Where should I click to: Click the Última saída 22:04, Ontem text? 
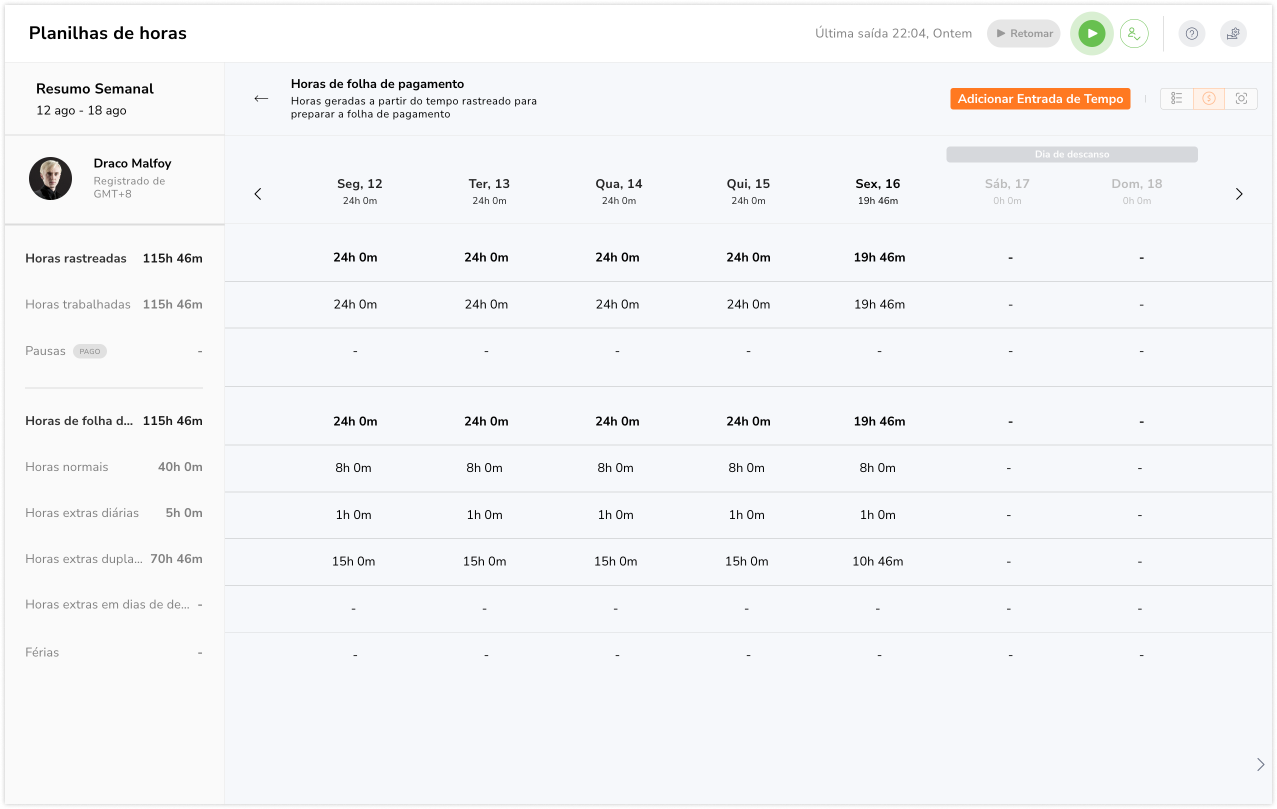893,33
